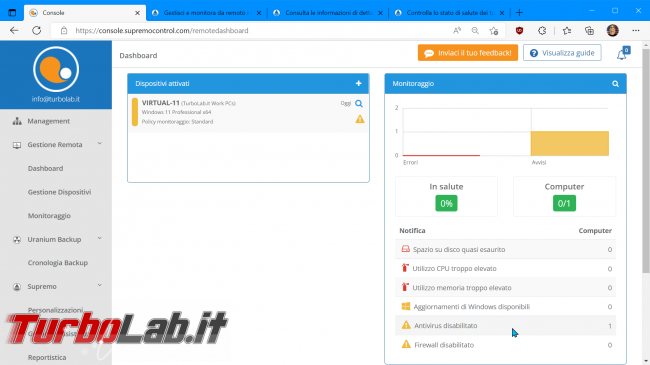
Task: Click the yellow Avvisi bar in chart
Action: 570,144
